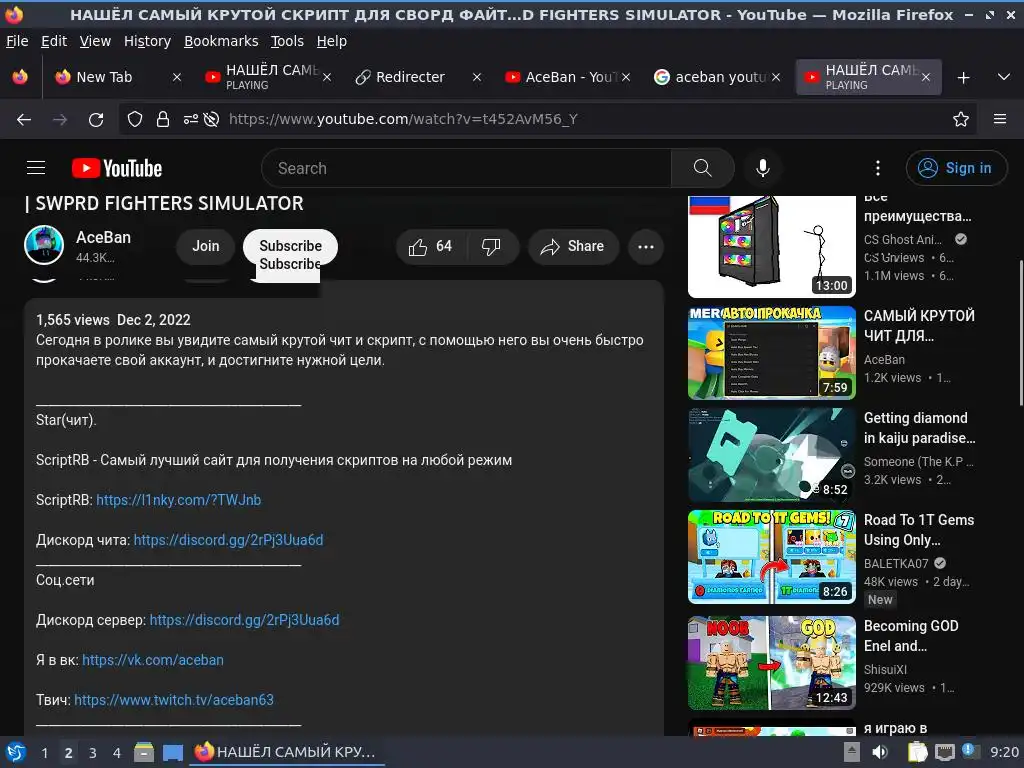Open the desktop start menu icon in taskbar
This screenshot has height=768, width=1024.
(x=16, y=752)
